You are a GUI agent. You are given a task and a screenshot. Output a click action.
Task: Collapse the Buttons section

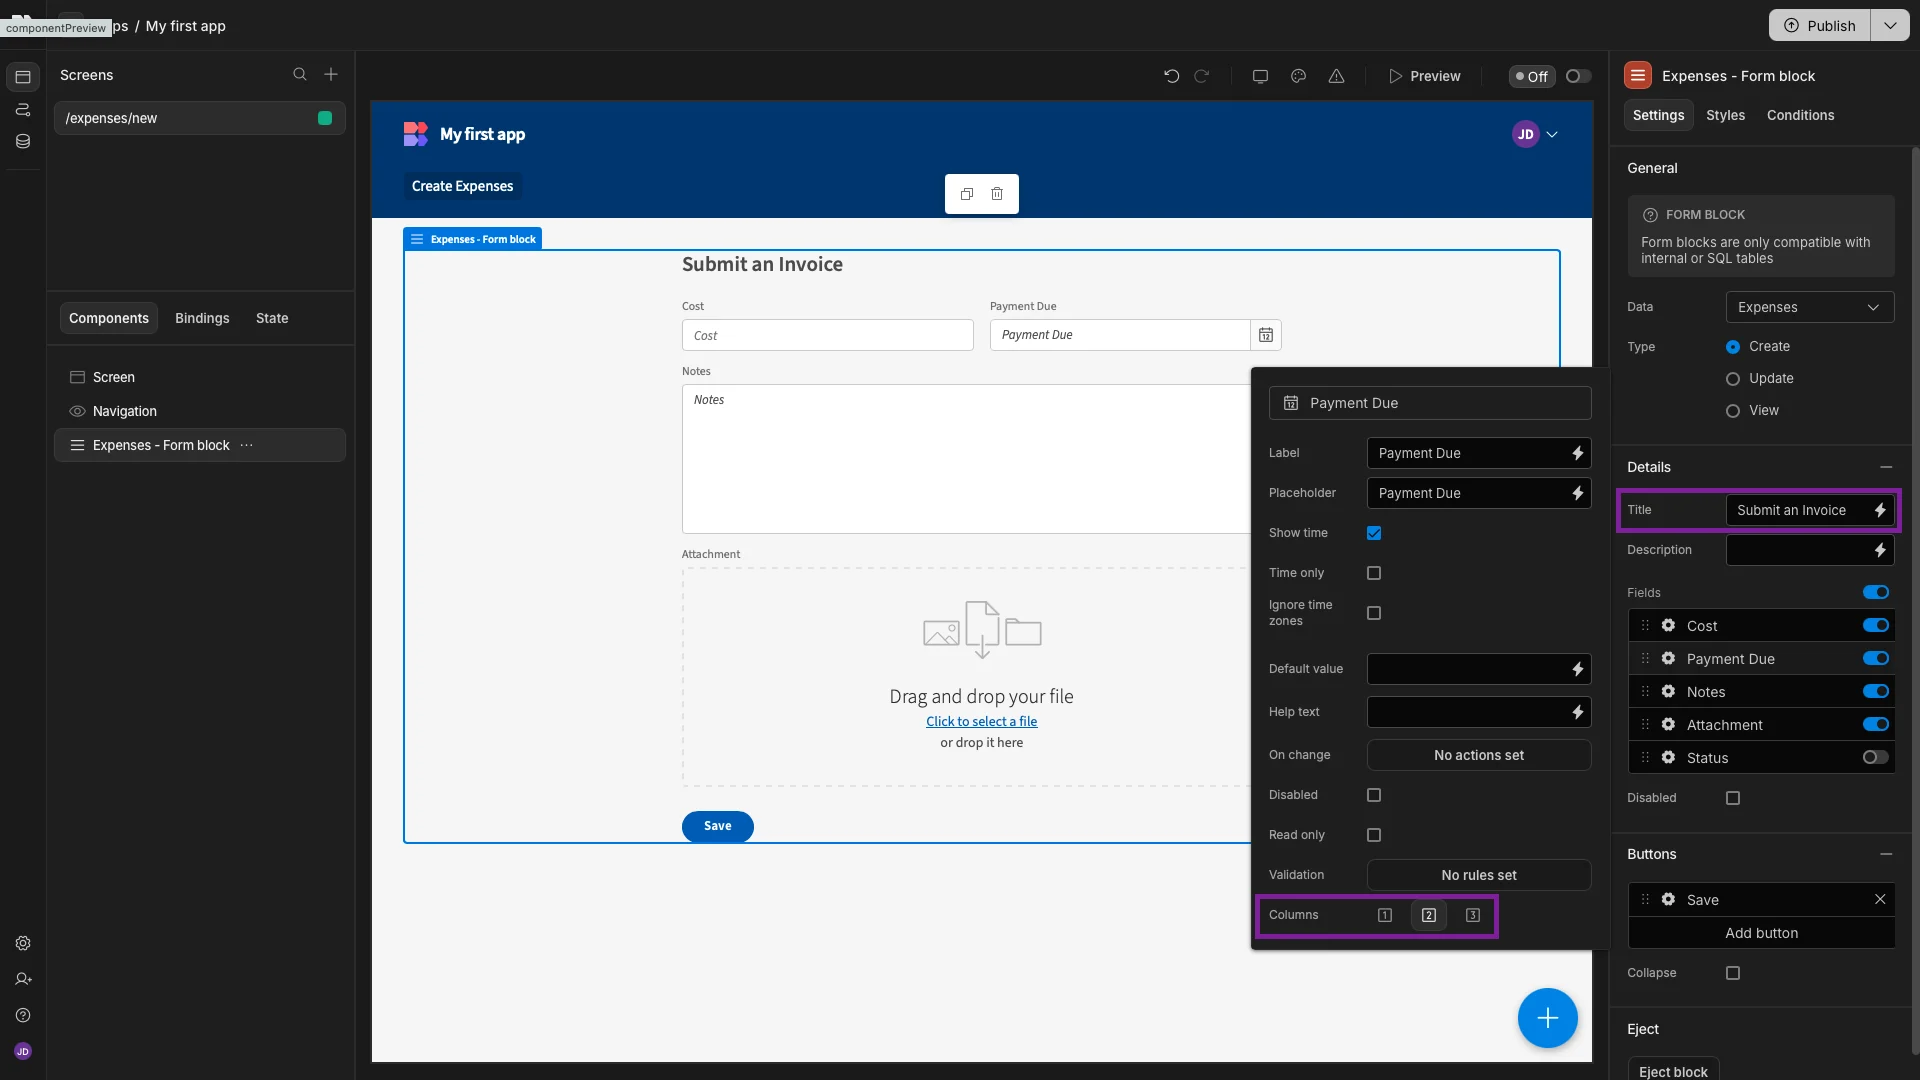pyautogui.click(x=1885, y=855)
